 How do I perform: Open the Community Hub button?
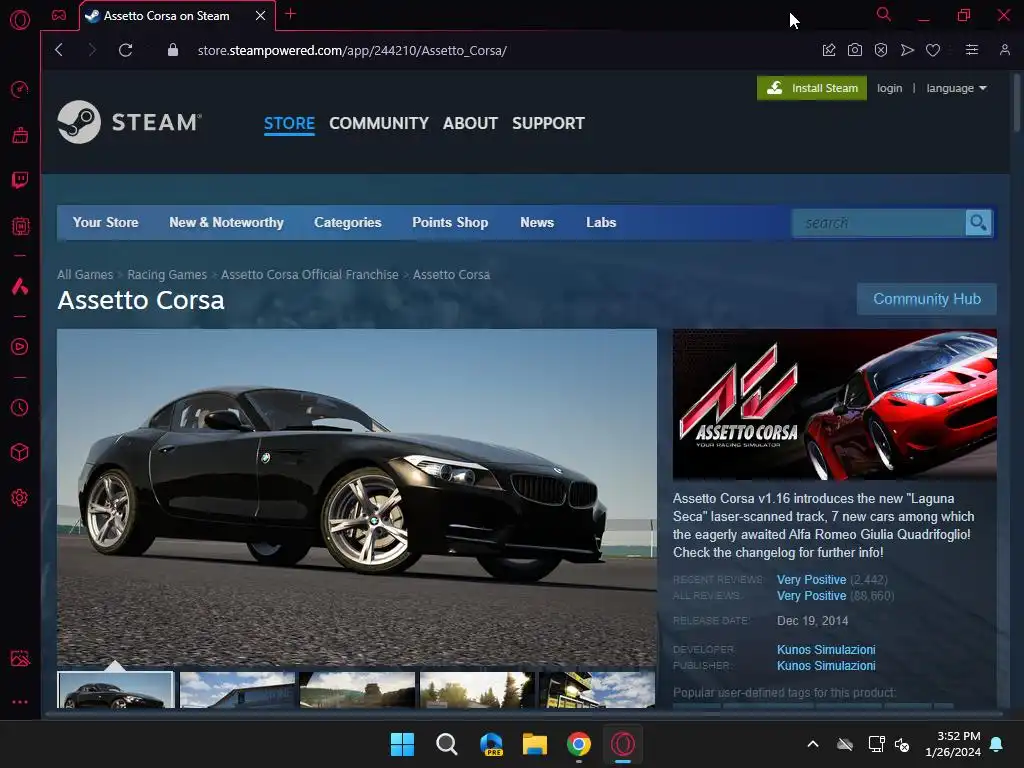coord(927,299)
